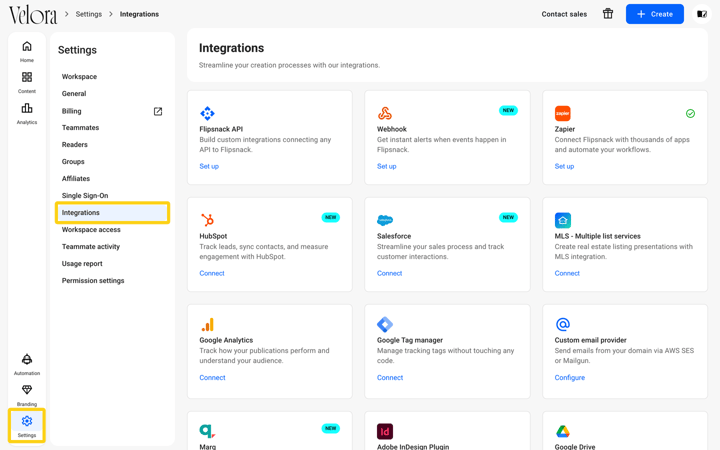This screenshot has width=720, height=450.
Task: Open Usage report menu item
Action: (x=82, y=264)
